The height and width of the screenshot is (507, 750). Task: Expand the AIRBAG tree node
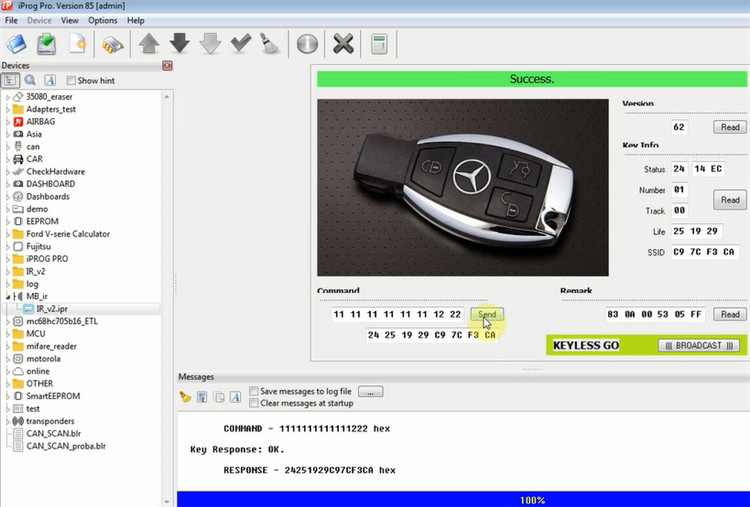click(8, 122)
